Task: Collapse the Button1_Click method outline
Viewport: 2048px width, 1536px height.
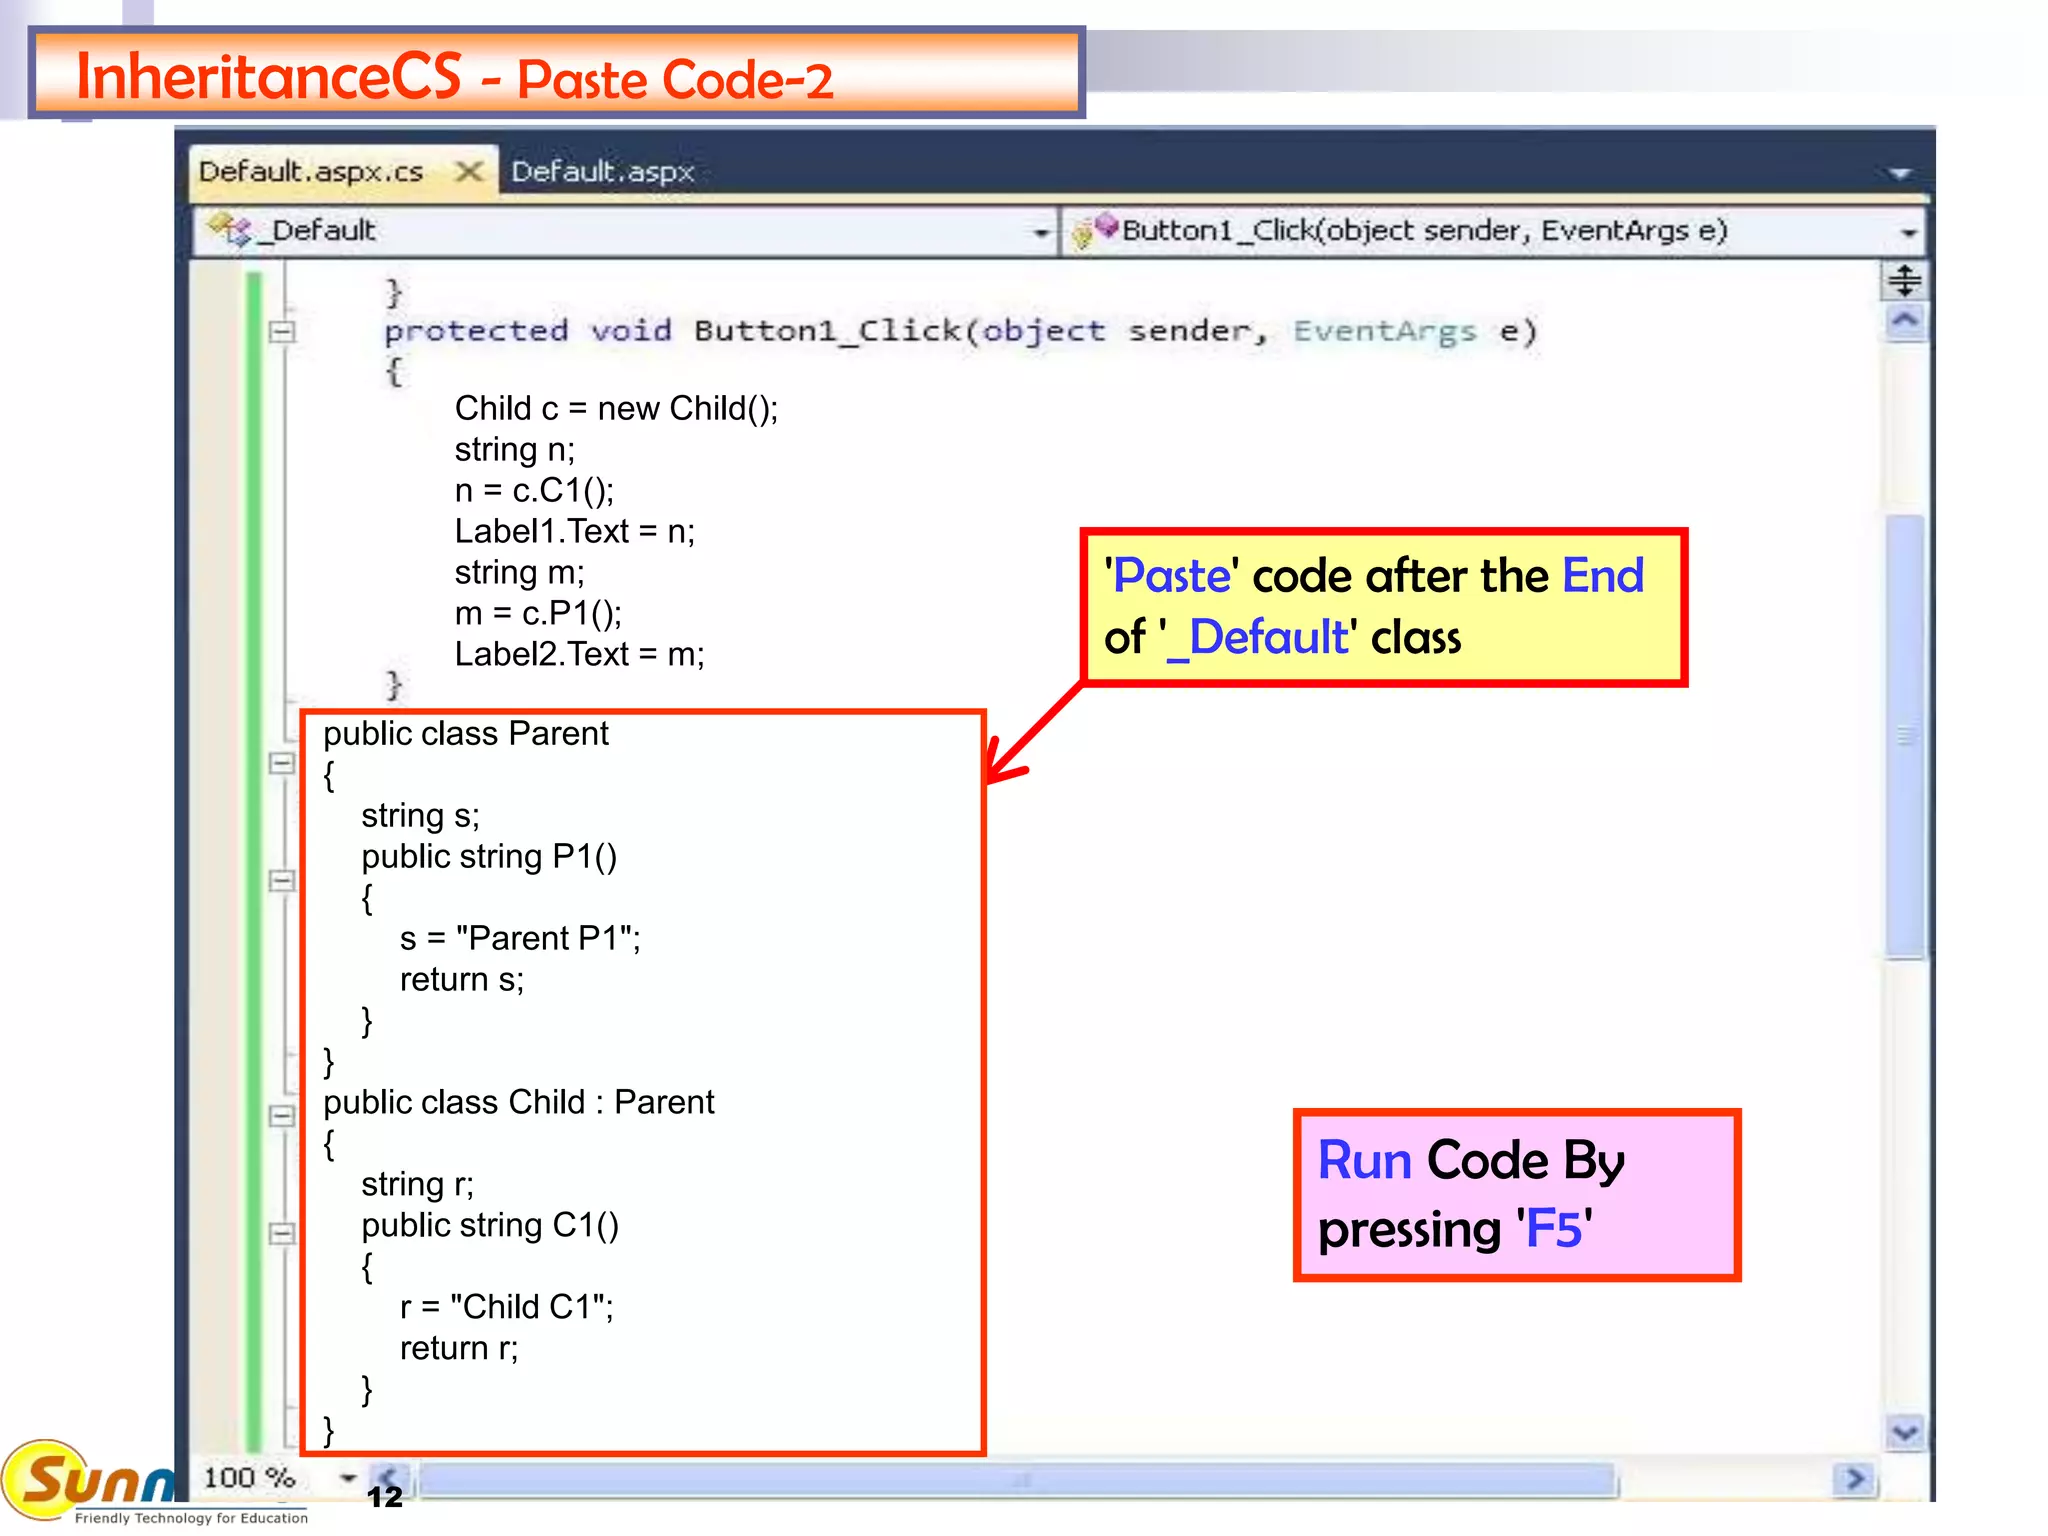Action: click(282, 331)
